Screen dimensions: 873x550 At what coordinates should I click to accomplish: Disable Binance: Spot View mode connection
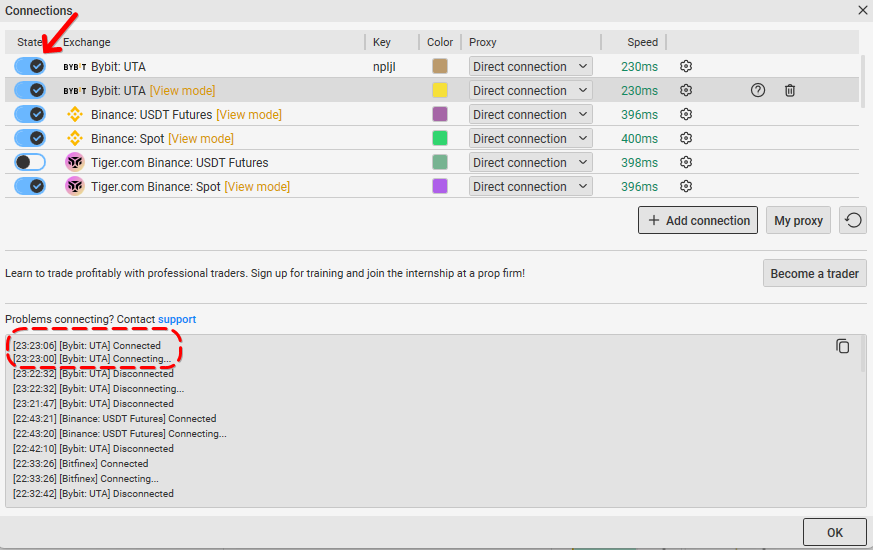[x=30, y=138]
